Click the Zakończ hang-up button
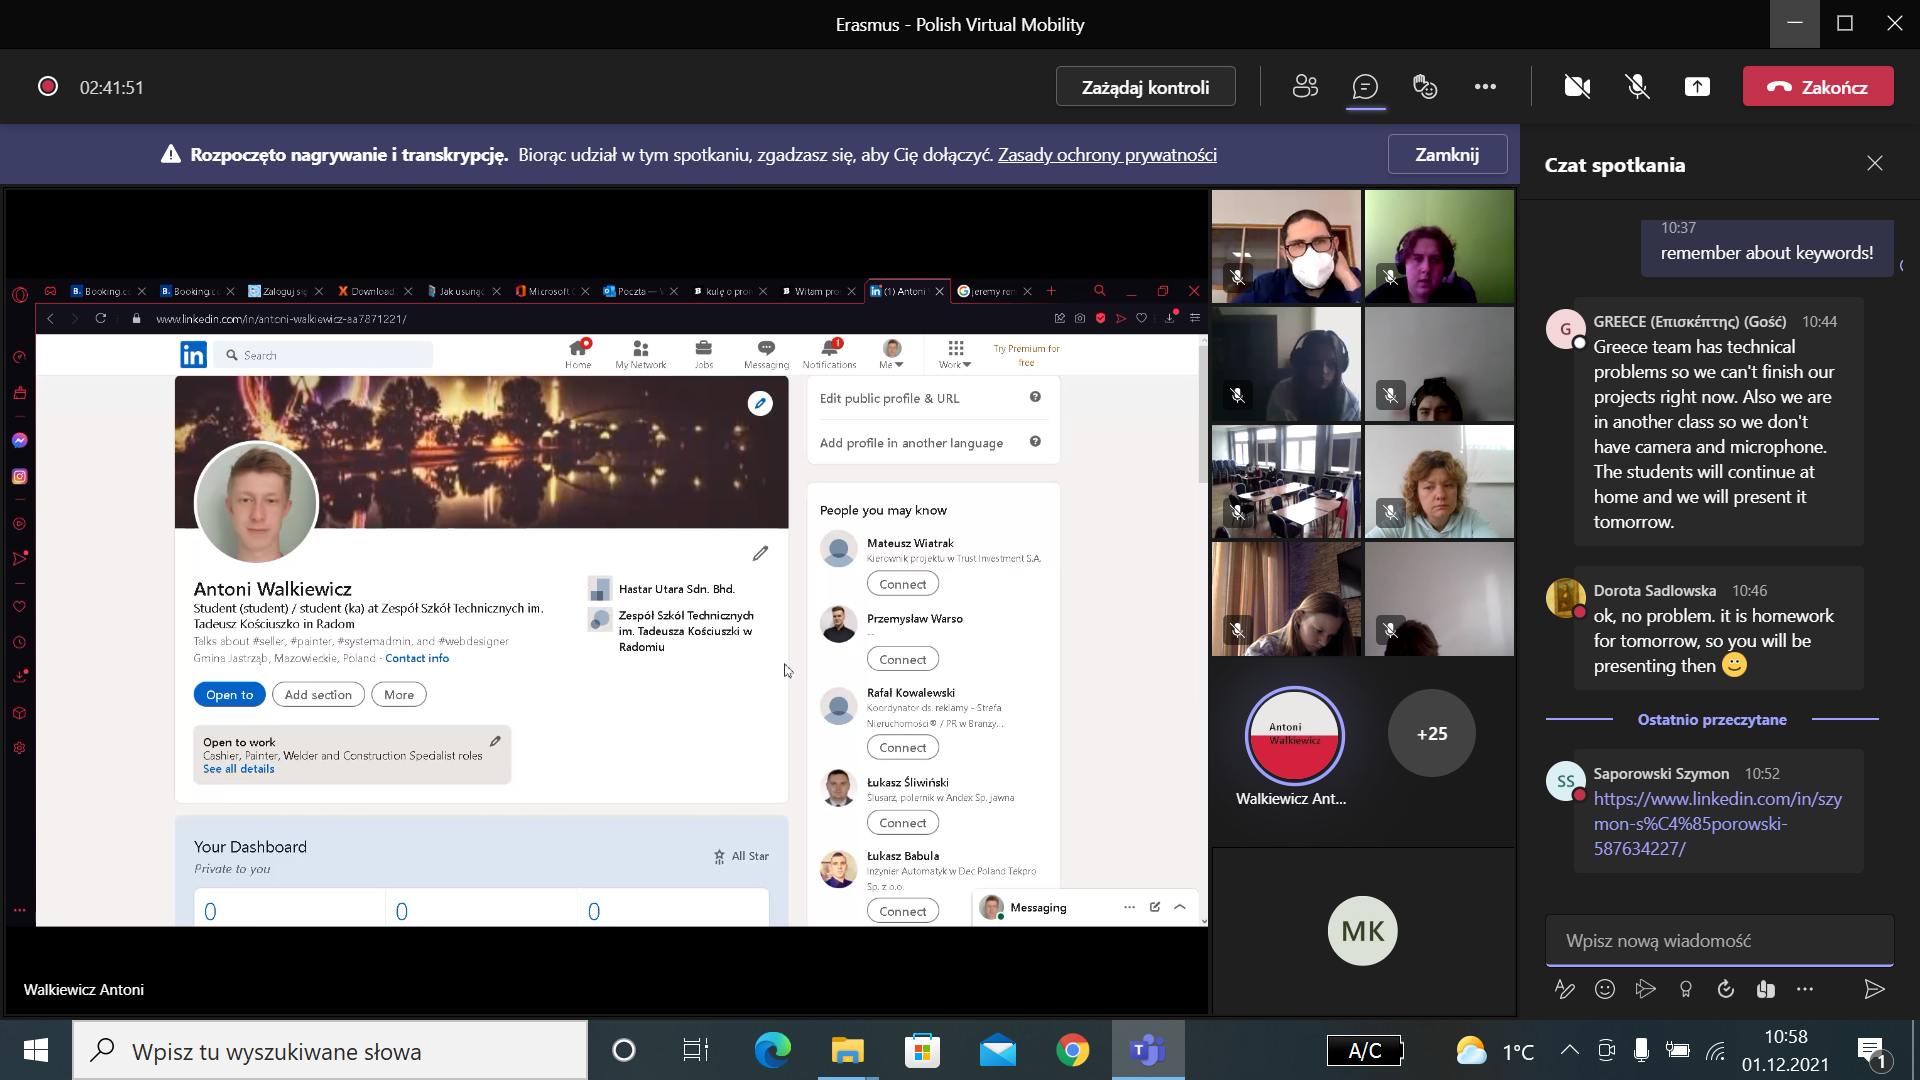This screenshot has height=1080, width=1920. 1818,87
